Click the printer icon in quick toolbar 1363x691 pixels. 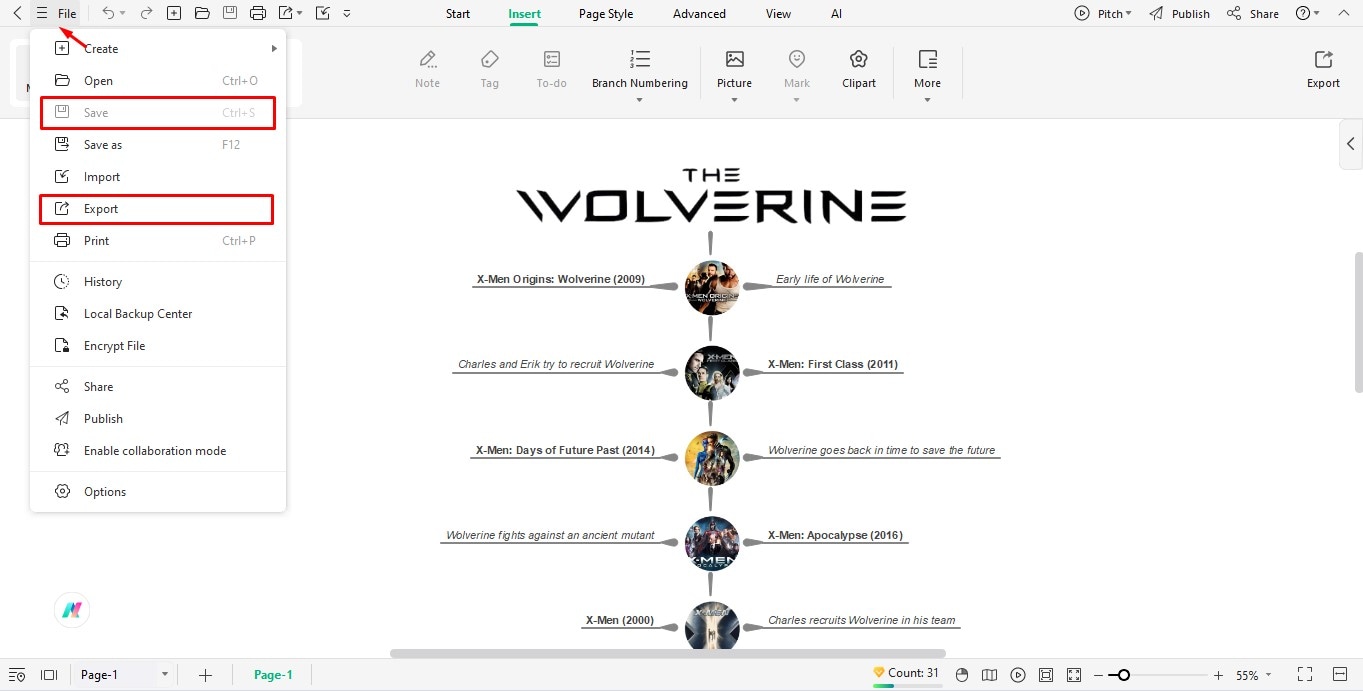coord(258,14)
